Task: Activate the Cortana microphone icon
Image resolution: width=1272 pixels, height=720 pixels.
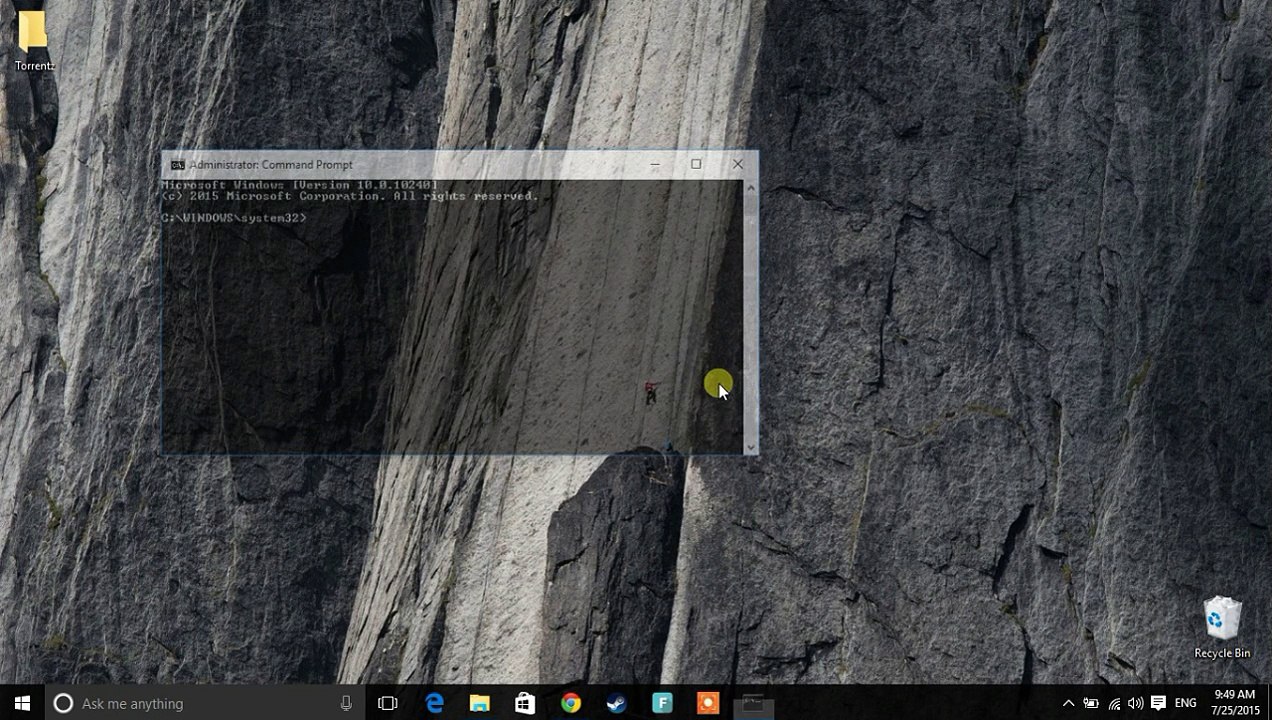Action: pyautogui.click(x=346, y=703)
